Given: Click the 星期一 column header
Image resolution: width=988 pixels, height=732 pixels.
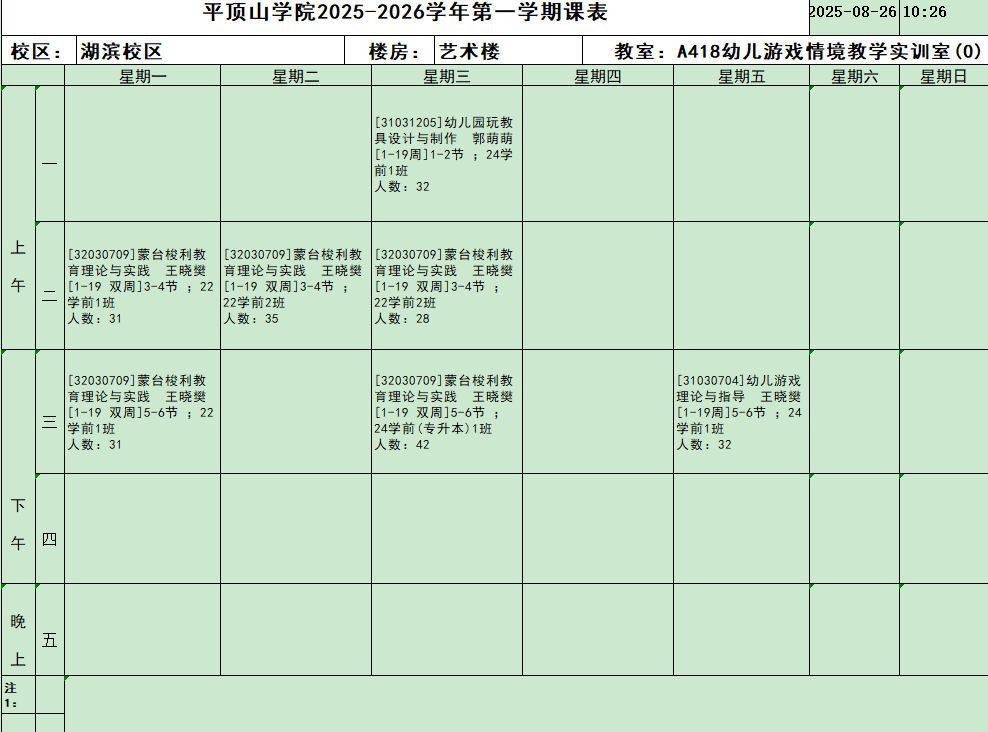Looking at the screenshot, I should click(x=143, y=76).
